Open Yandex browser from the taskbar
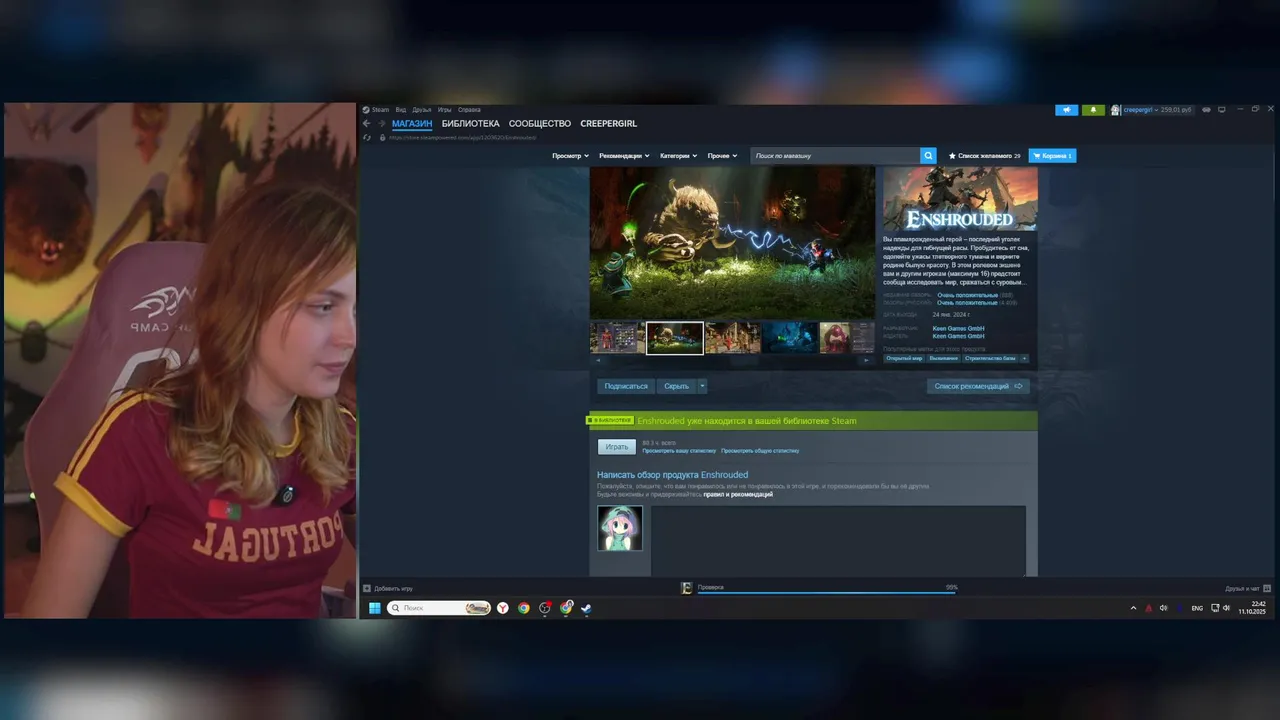 coord(503,608)
